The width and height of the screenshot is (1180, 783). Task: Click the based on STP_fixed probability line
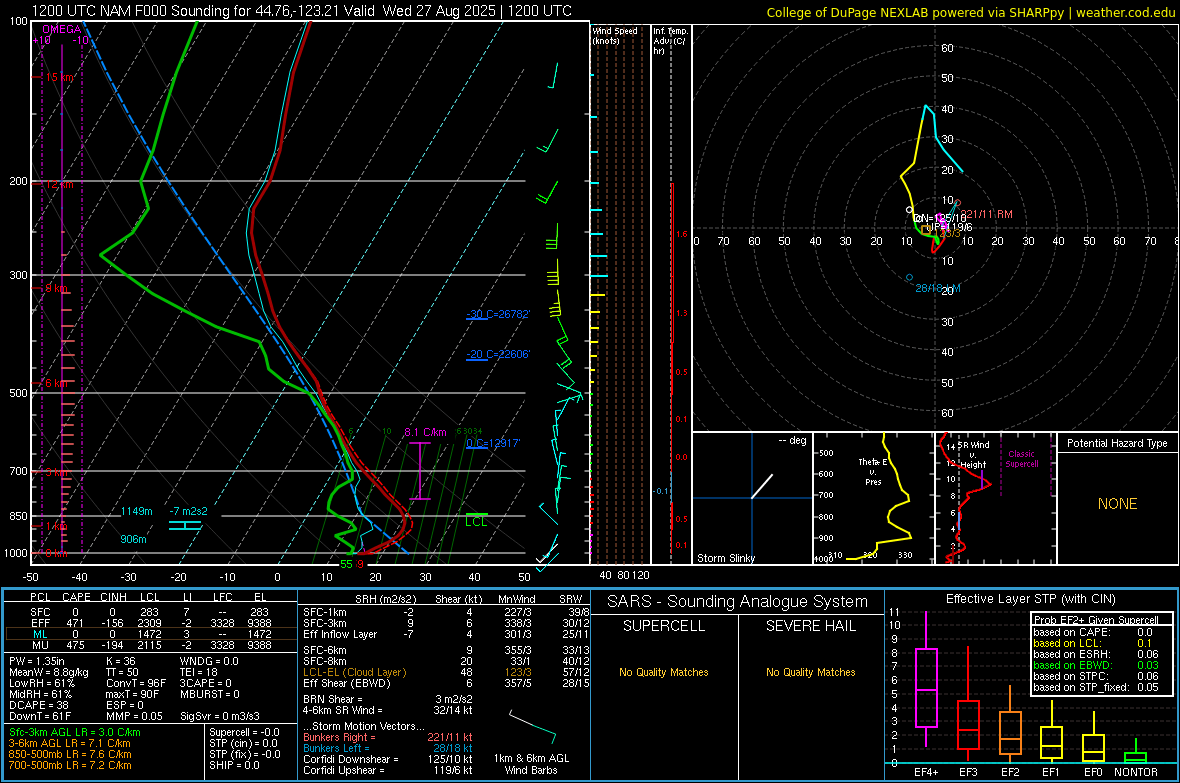pyautogui.click(x=1096, y=687)
